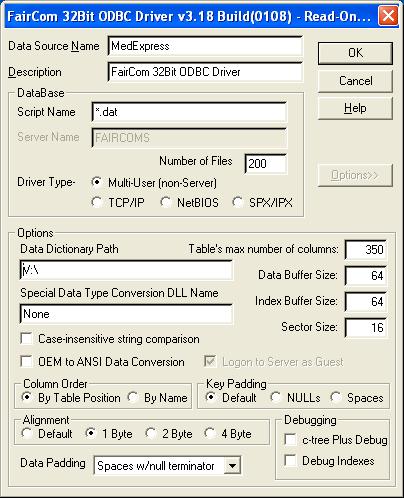Open the Data Padding dropdown arrow
This screenshot has width=404, height=498.
click(x=232, y=466)
